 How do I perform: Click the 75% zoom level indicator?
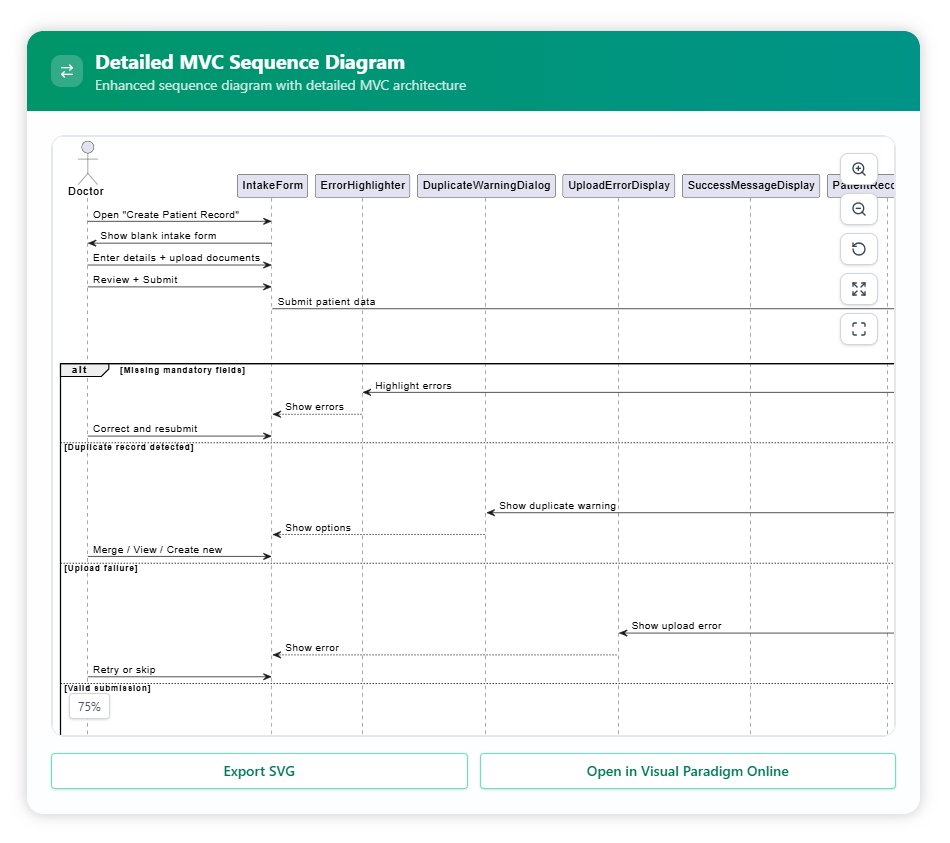click(89, 706)
